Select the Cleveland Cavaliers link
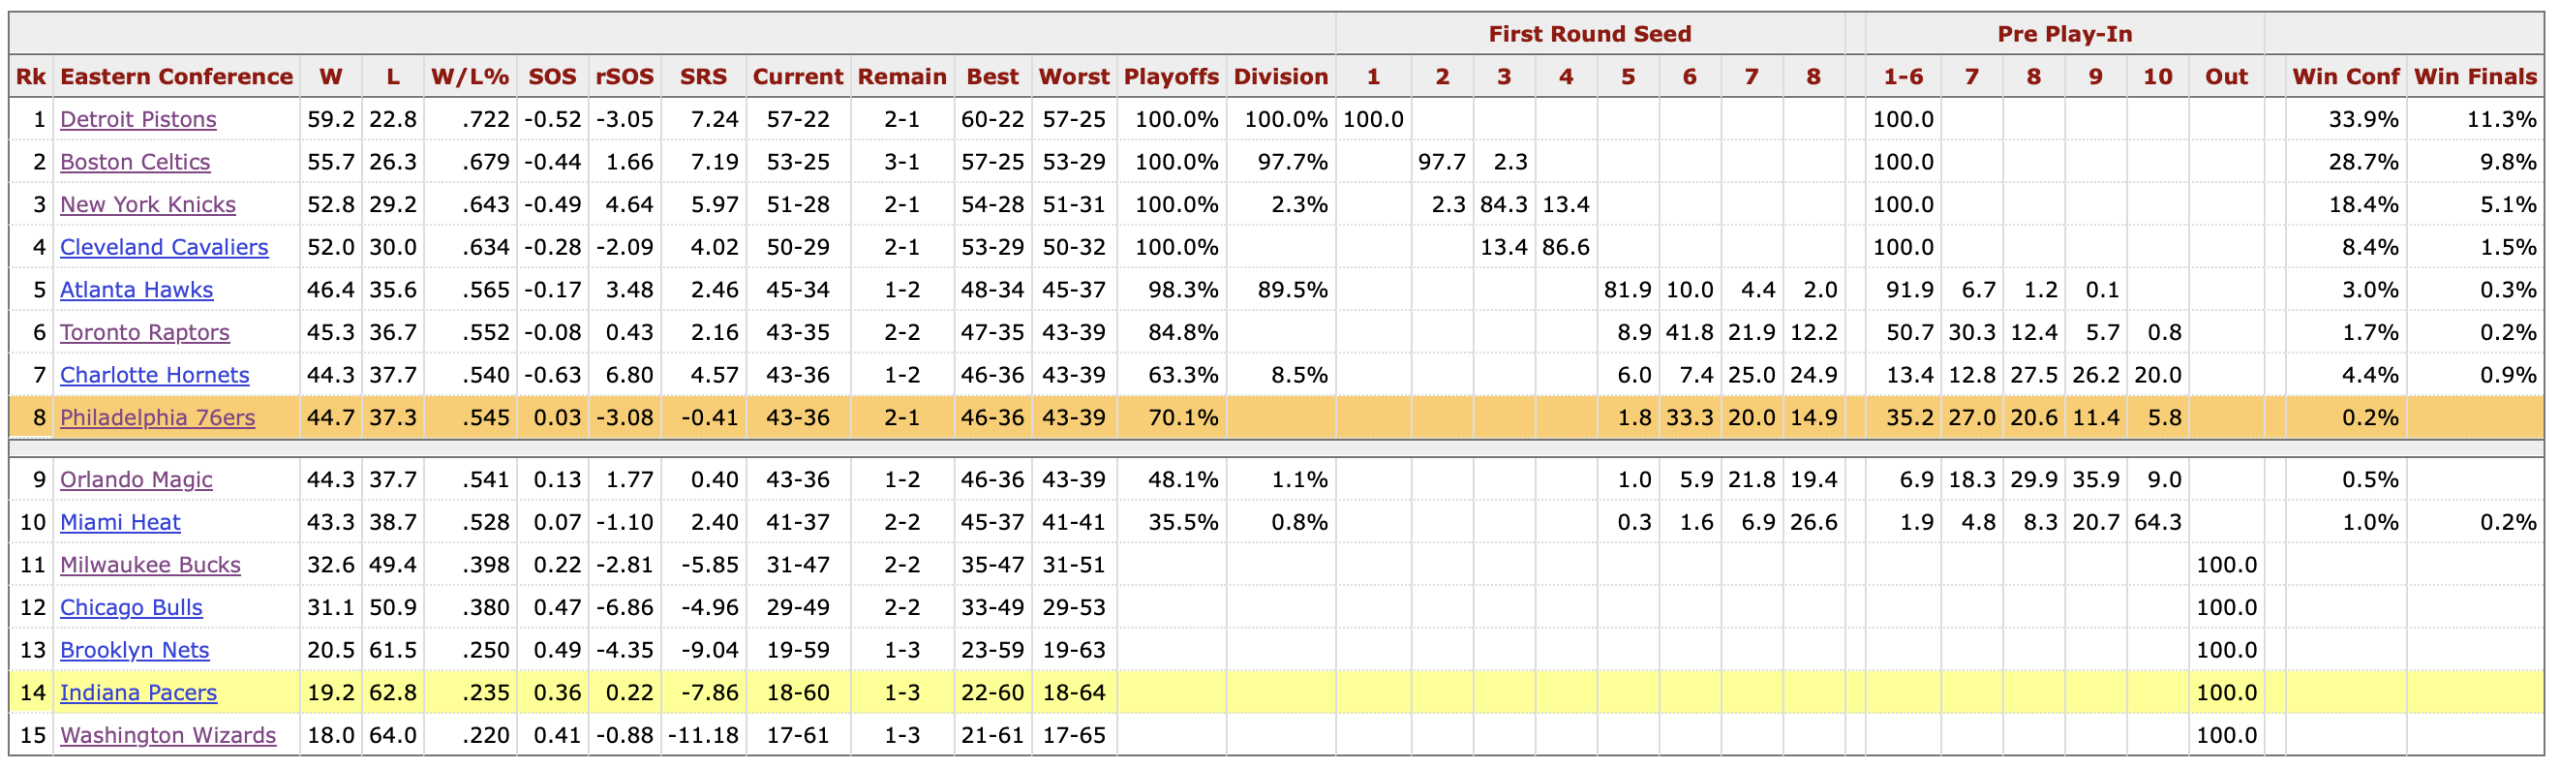 (x=164, y=247)
